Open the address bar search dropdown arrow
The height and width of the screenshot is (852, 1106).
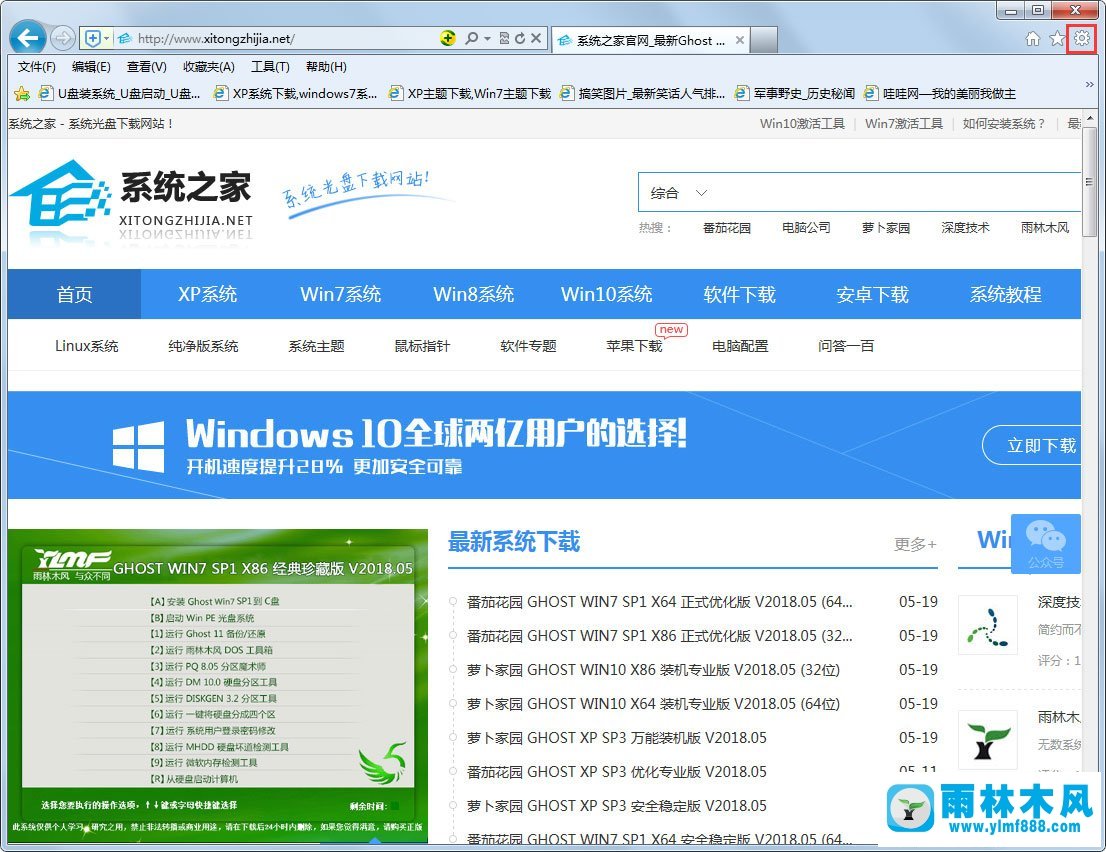[x=487, y=39]
